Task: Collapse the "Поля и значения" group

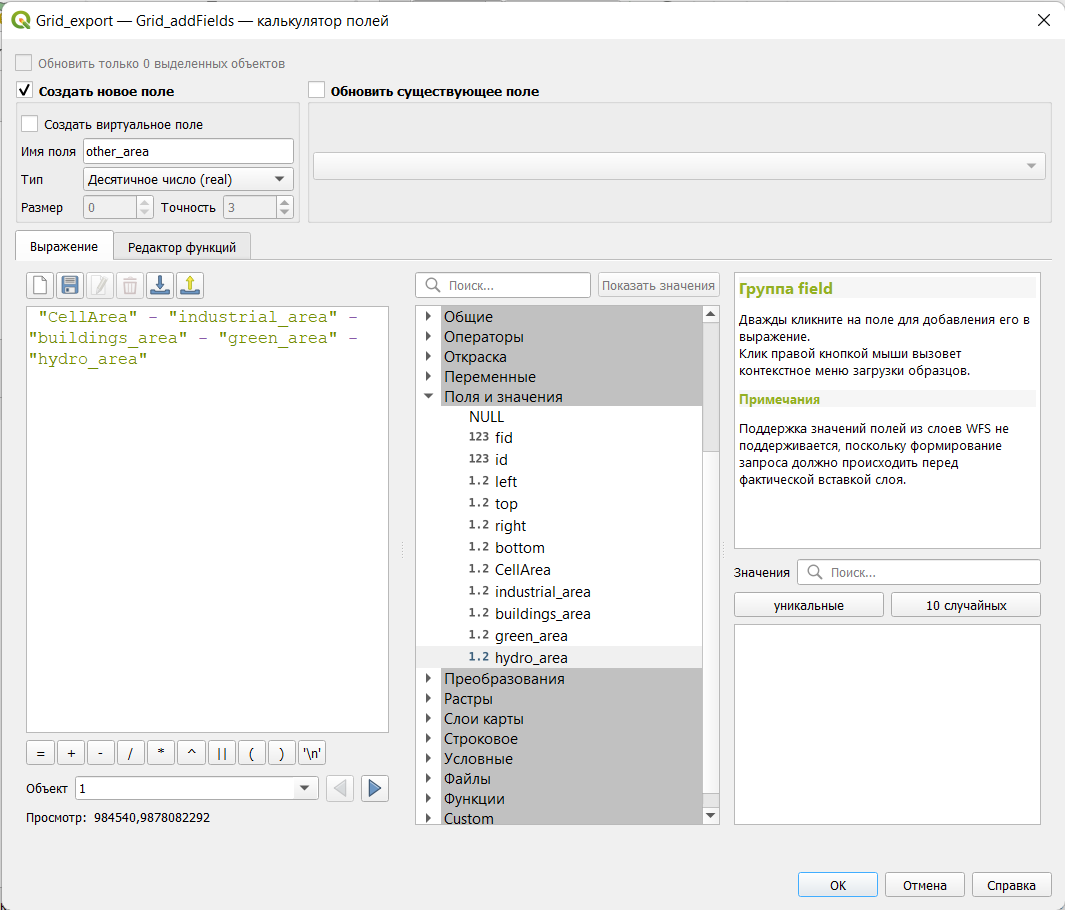Action: point(428,397)
